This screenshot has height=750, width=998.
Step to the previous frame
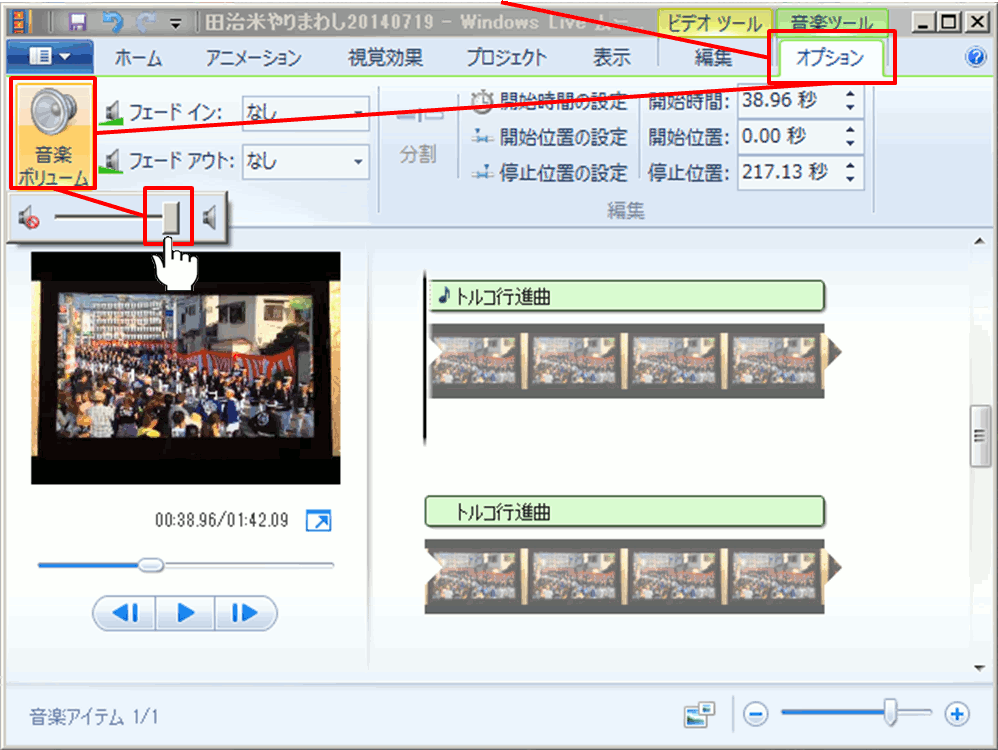coord(126,613)
